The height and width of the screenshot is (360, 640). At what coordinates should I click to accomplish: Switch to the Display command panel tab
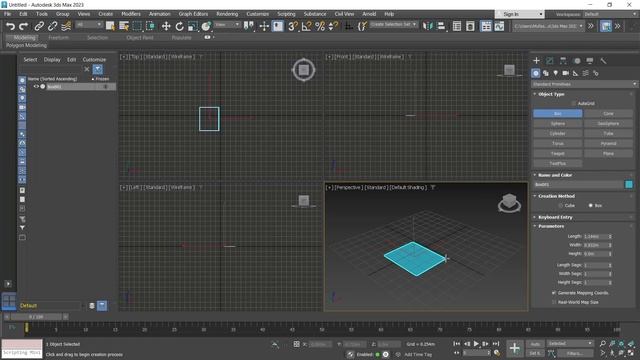point(590,61)
